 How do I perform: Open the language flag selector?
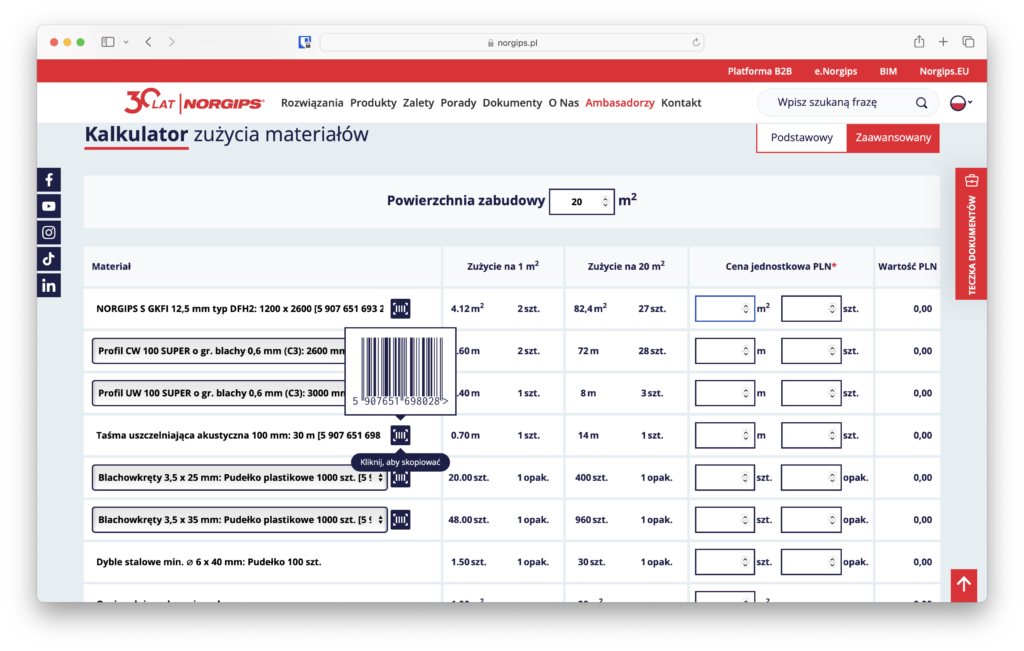960,103
